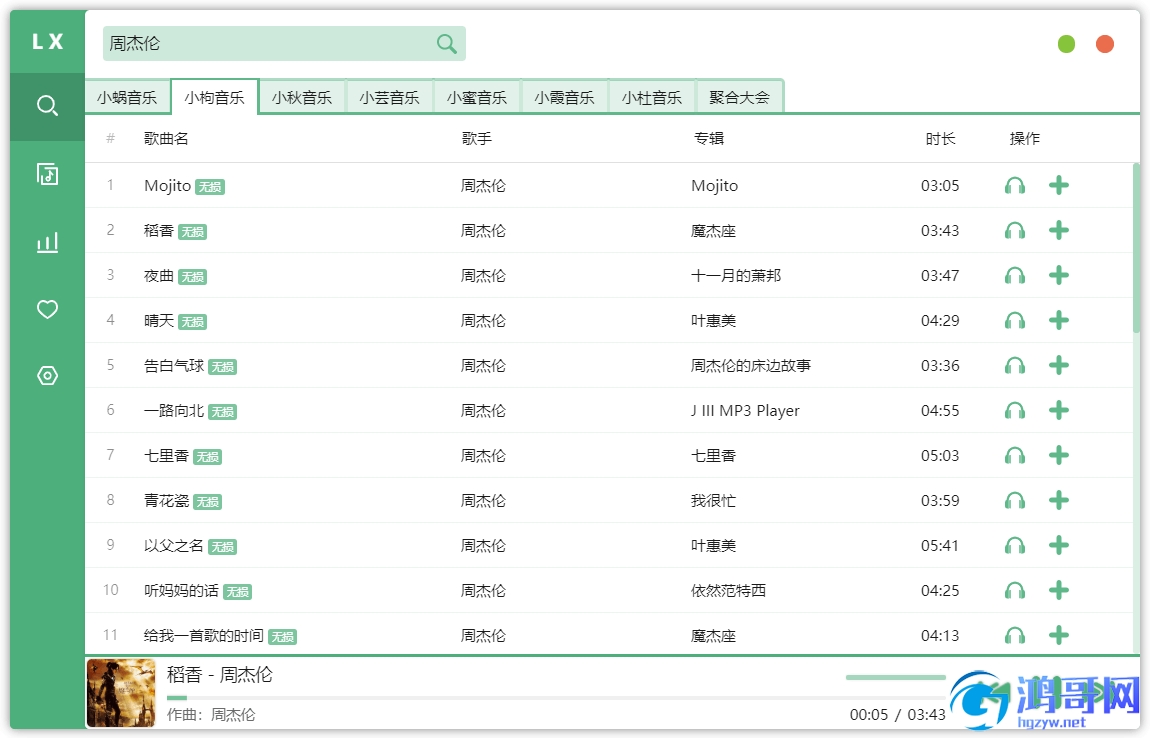The image size is (1150, 738).
Task: Click the red close window dot
Action: point(1105,44)
